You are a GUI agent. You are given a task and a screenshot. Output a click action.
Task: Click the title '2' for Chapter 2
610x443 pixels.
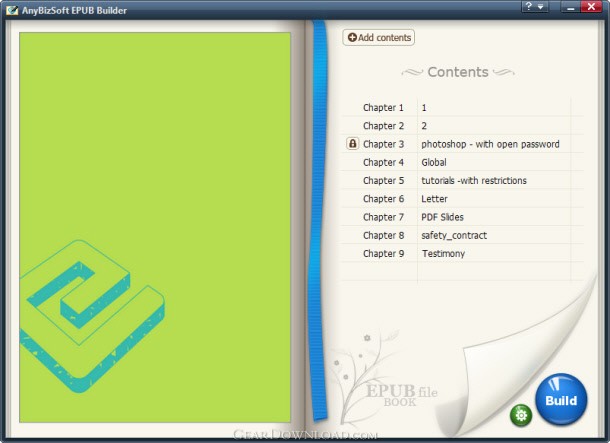point(424,126)
